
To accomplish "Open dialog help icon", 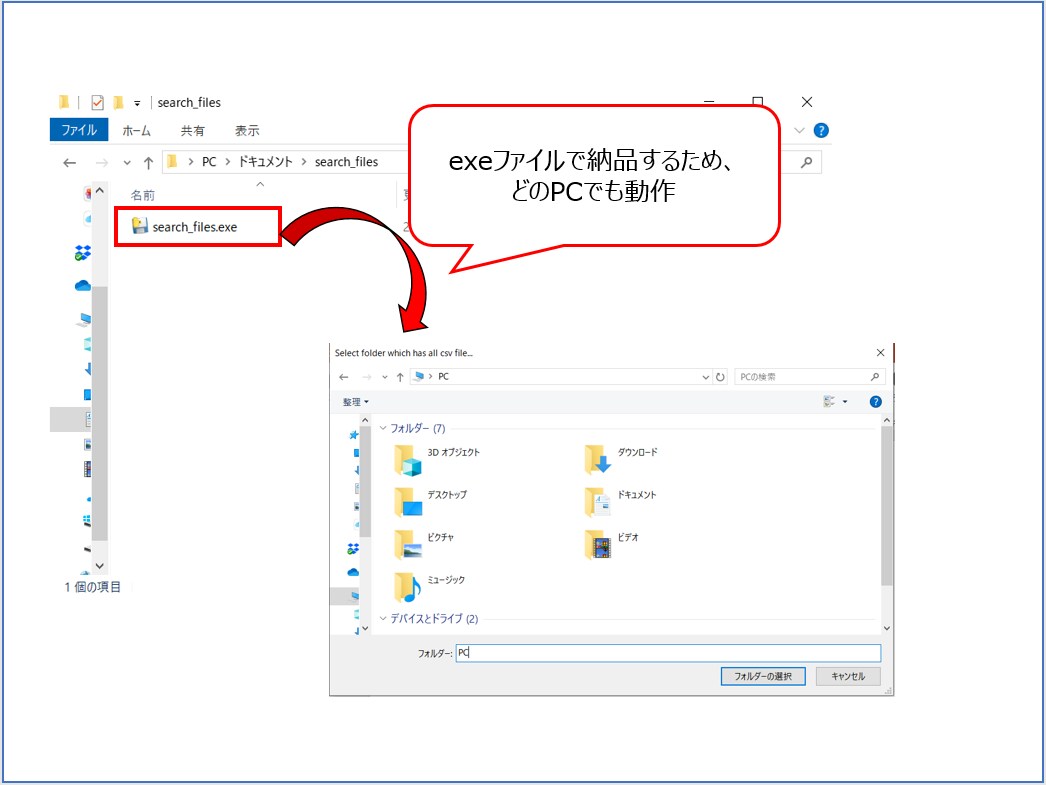I will [875, 402].
